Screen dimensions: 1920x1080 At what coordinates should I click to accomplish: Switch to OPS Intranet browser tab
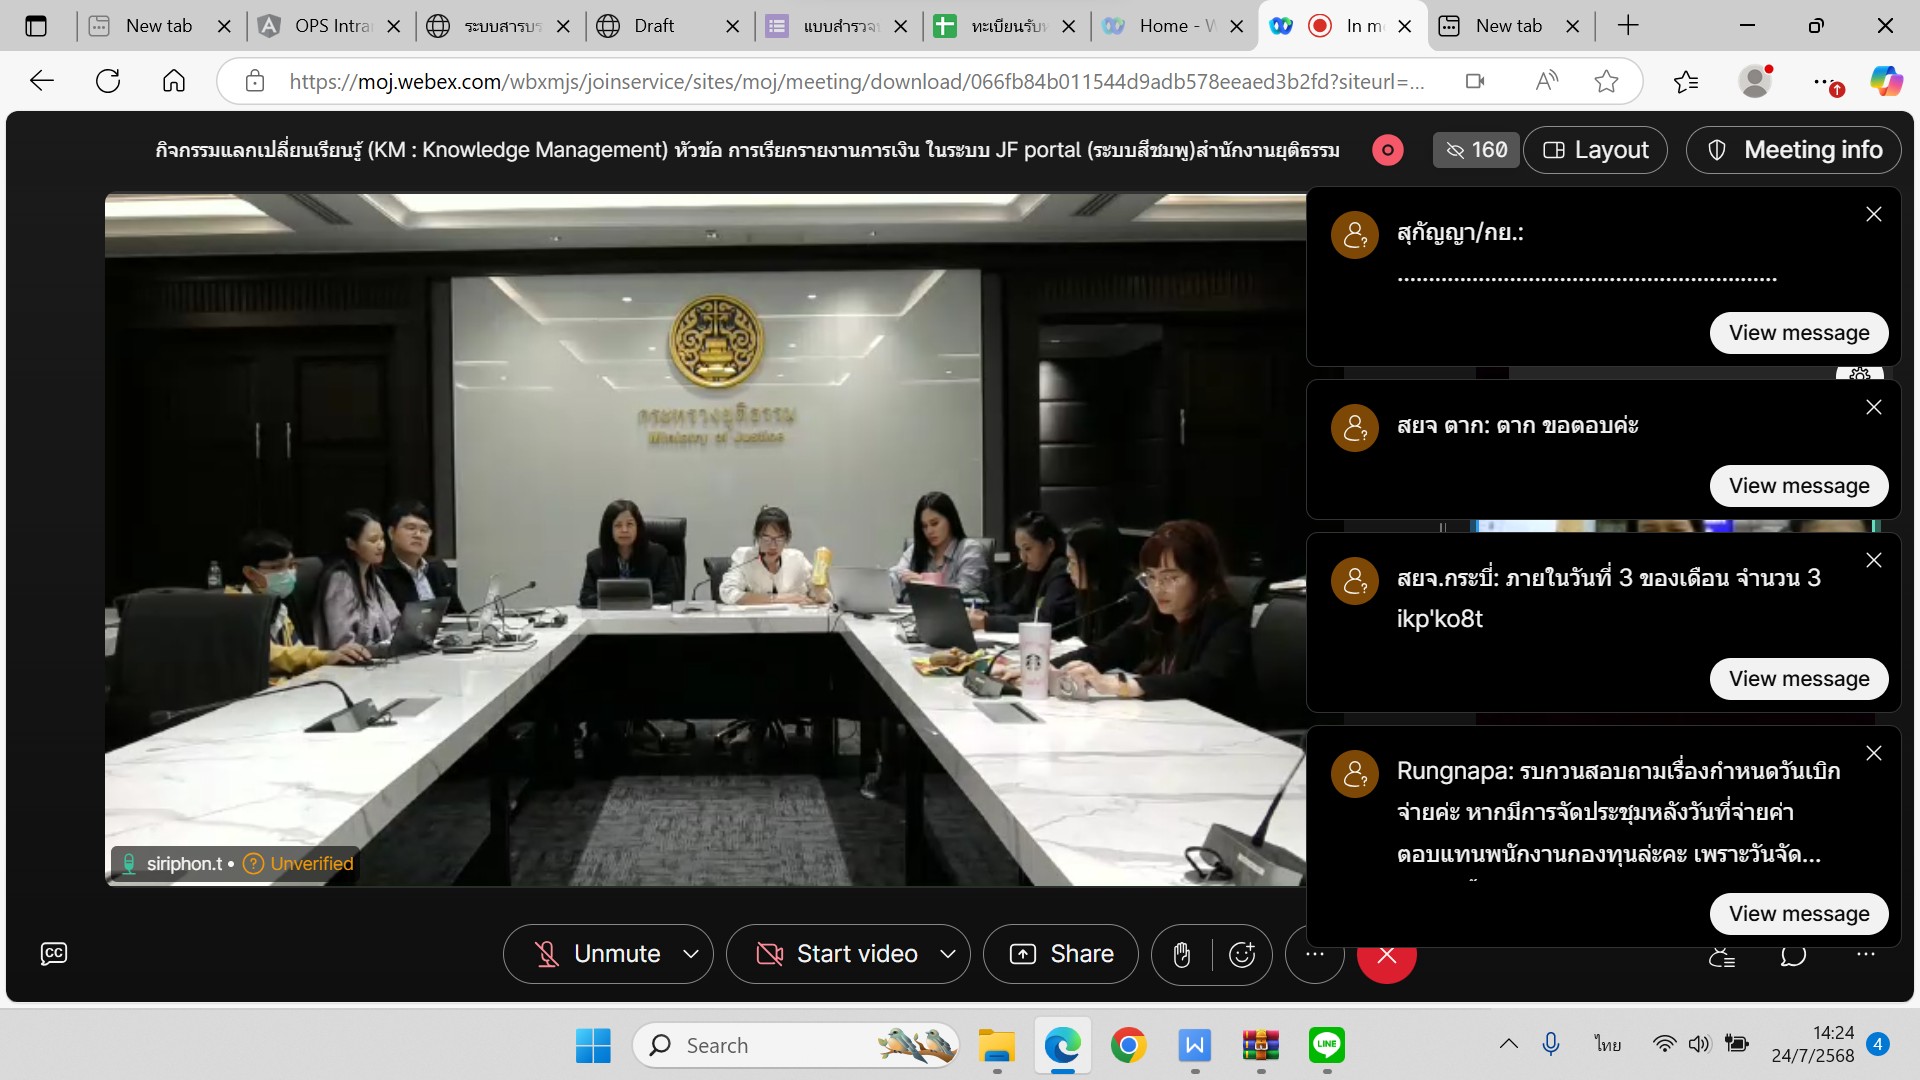coord(330,26)
